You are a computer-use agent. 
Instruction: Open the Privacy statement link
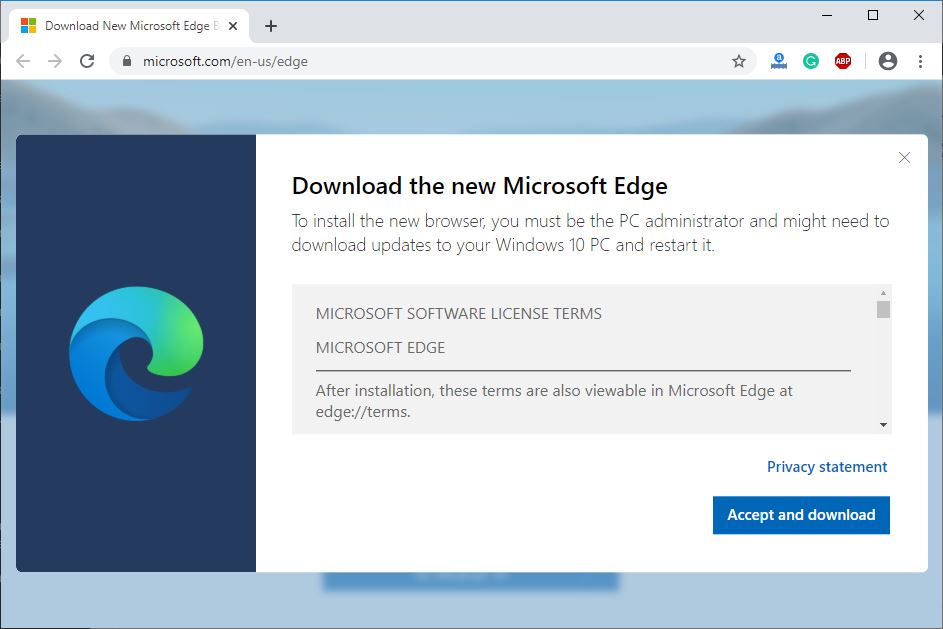coord(827,467)
